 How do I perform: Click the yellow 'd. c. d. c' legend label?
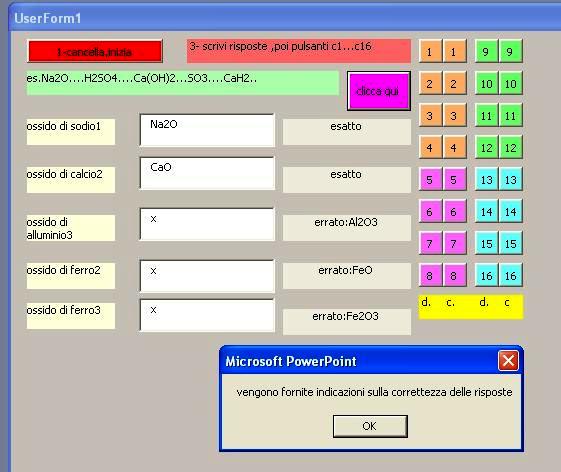coord(471,307)
